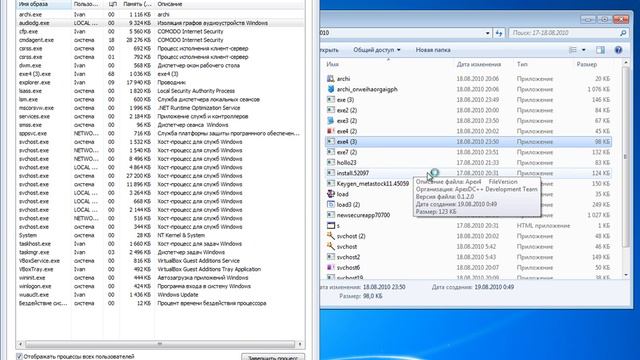
Task: Open Explorer help icon
Action: (x=618, y=50)
